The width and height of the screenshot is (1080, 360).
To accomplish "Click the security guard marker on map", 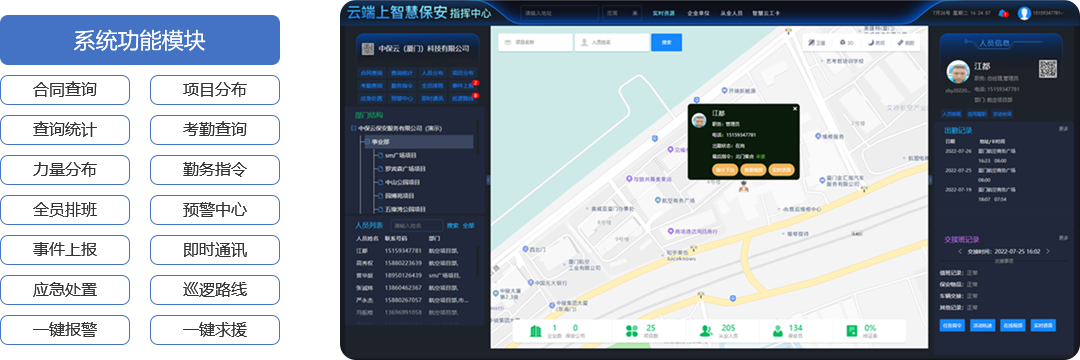I will pyautogui.click(x=744, y=186).
